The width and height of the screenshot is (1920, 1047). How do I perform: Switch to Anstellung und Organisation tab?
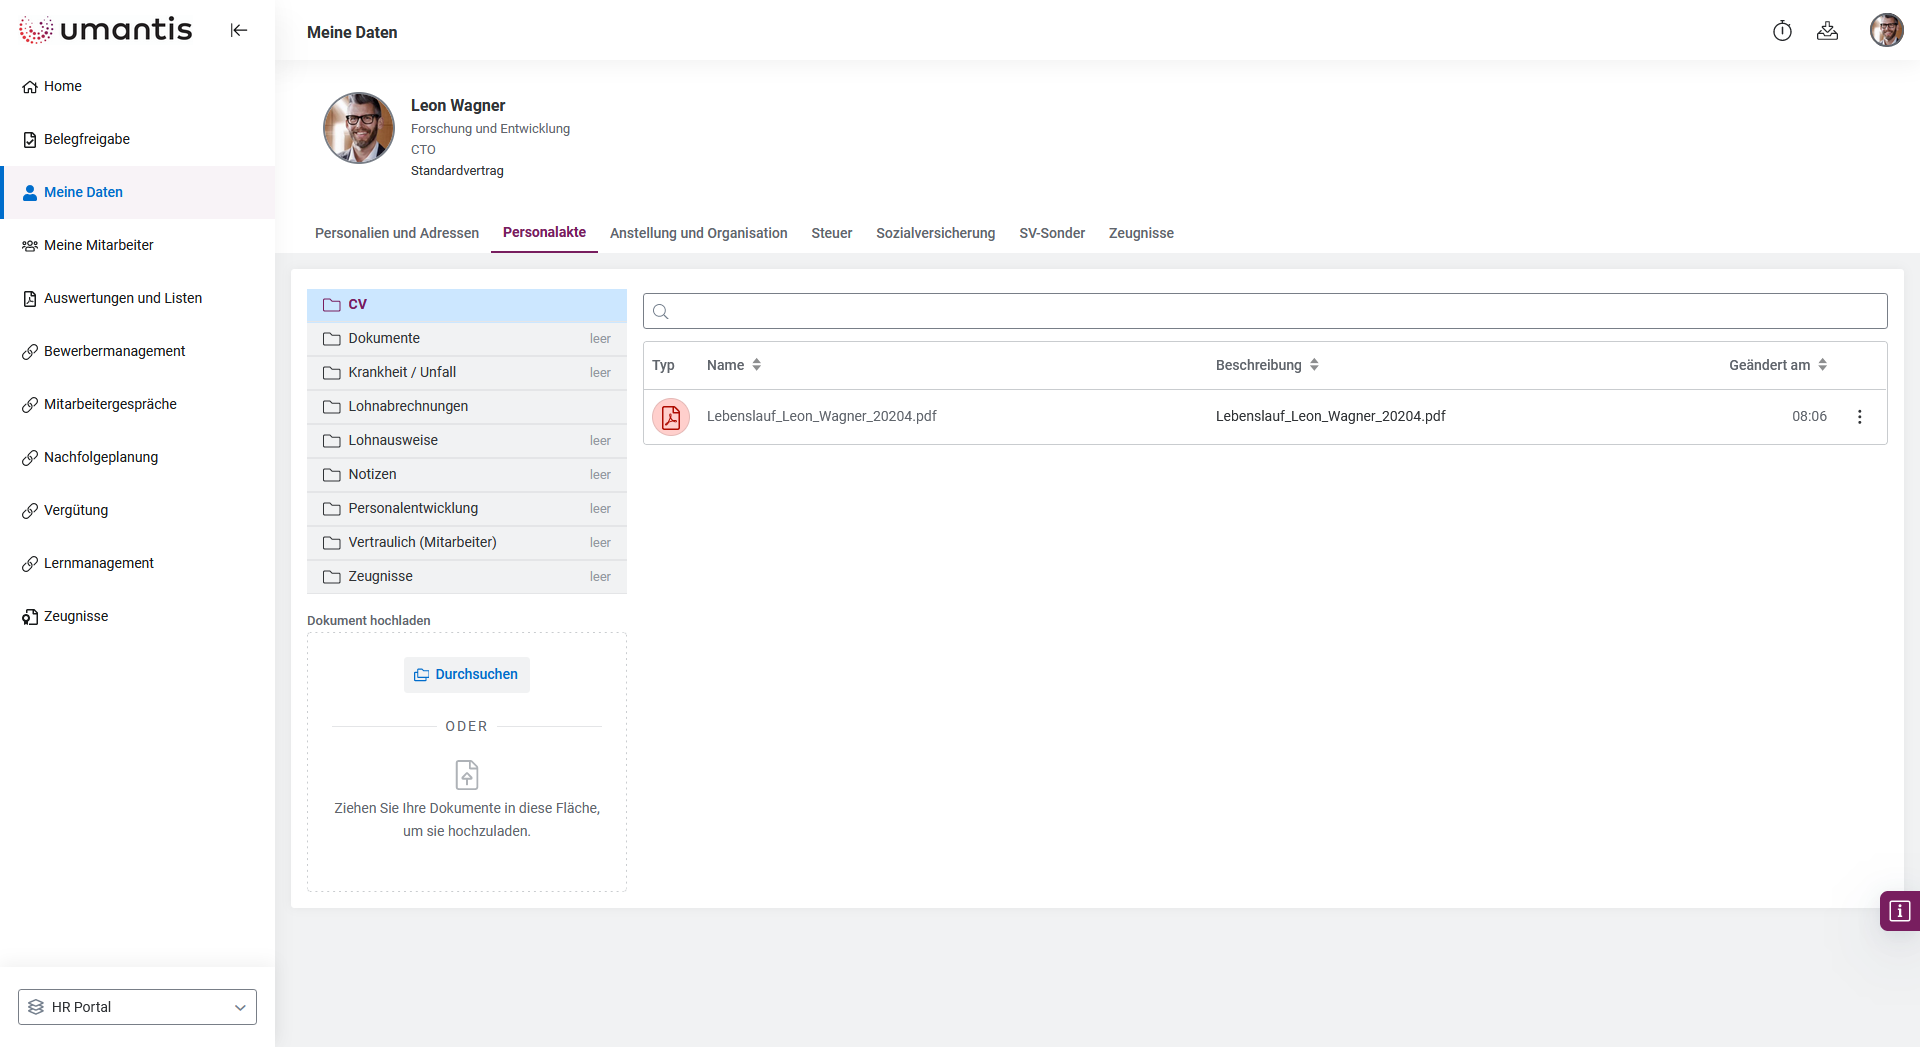(x=698, y=233)
